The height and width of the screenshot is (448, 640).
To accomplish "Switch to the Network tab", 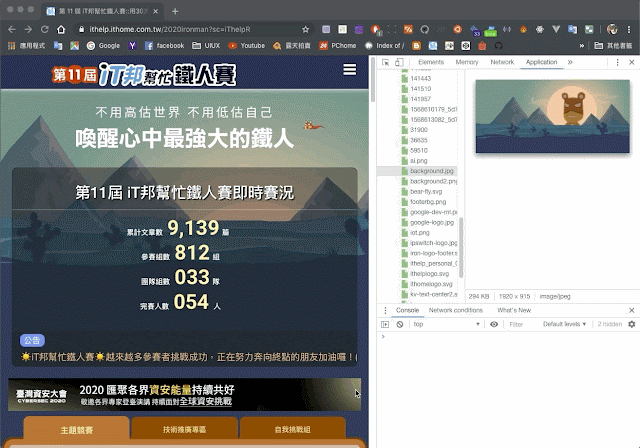I will click(x=502, y=62).
